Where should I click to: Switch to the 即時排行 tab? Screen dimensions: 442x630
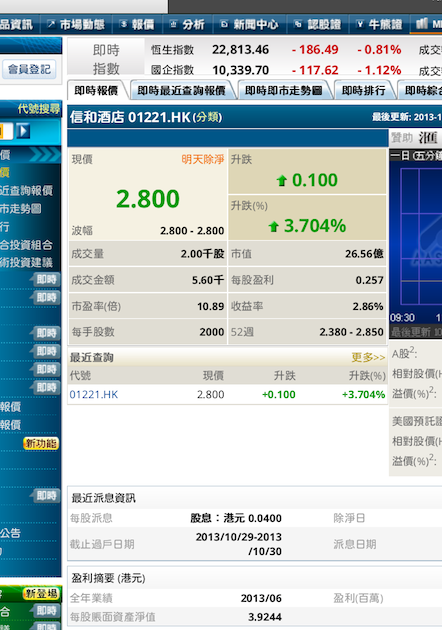pyautogui.click(x=364, y=90)
